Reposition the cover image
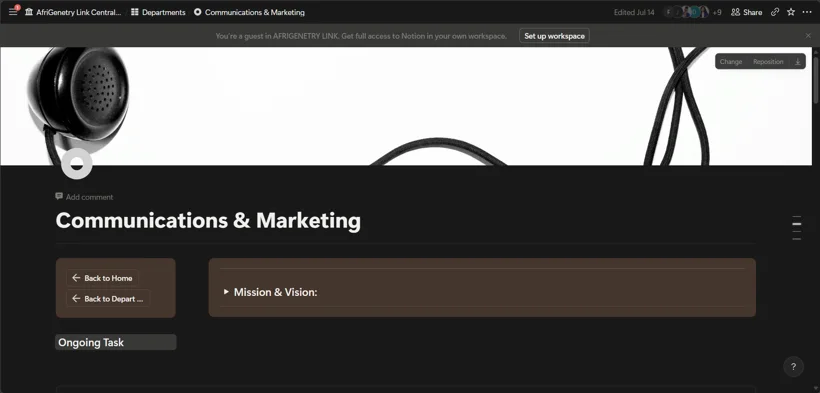This screenshot has width=820, height=393. point(768,62)
